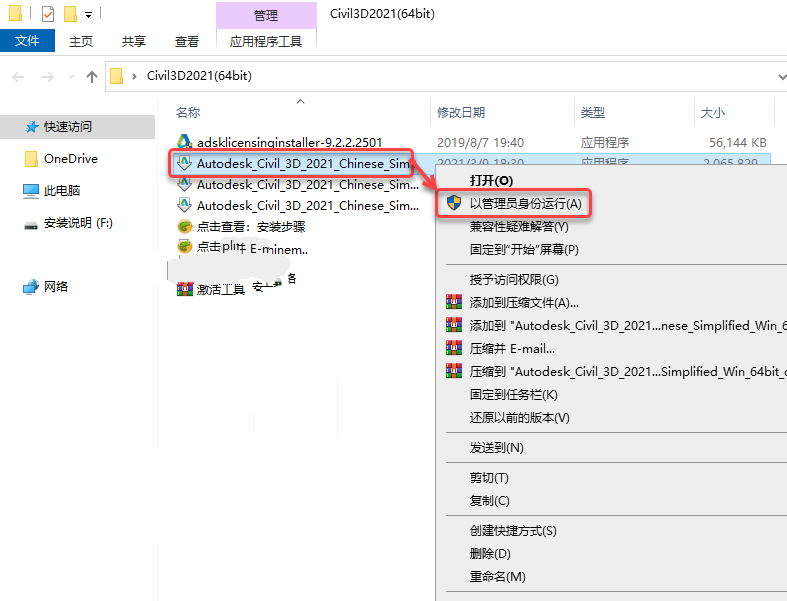Click the new folder icon in title bar
This screenshot has height=601, width=787.
tap(70, 14)
